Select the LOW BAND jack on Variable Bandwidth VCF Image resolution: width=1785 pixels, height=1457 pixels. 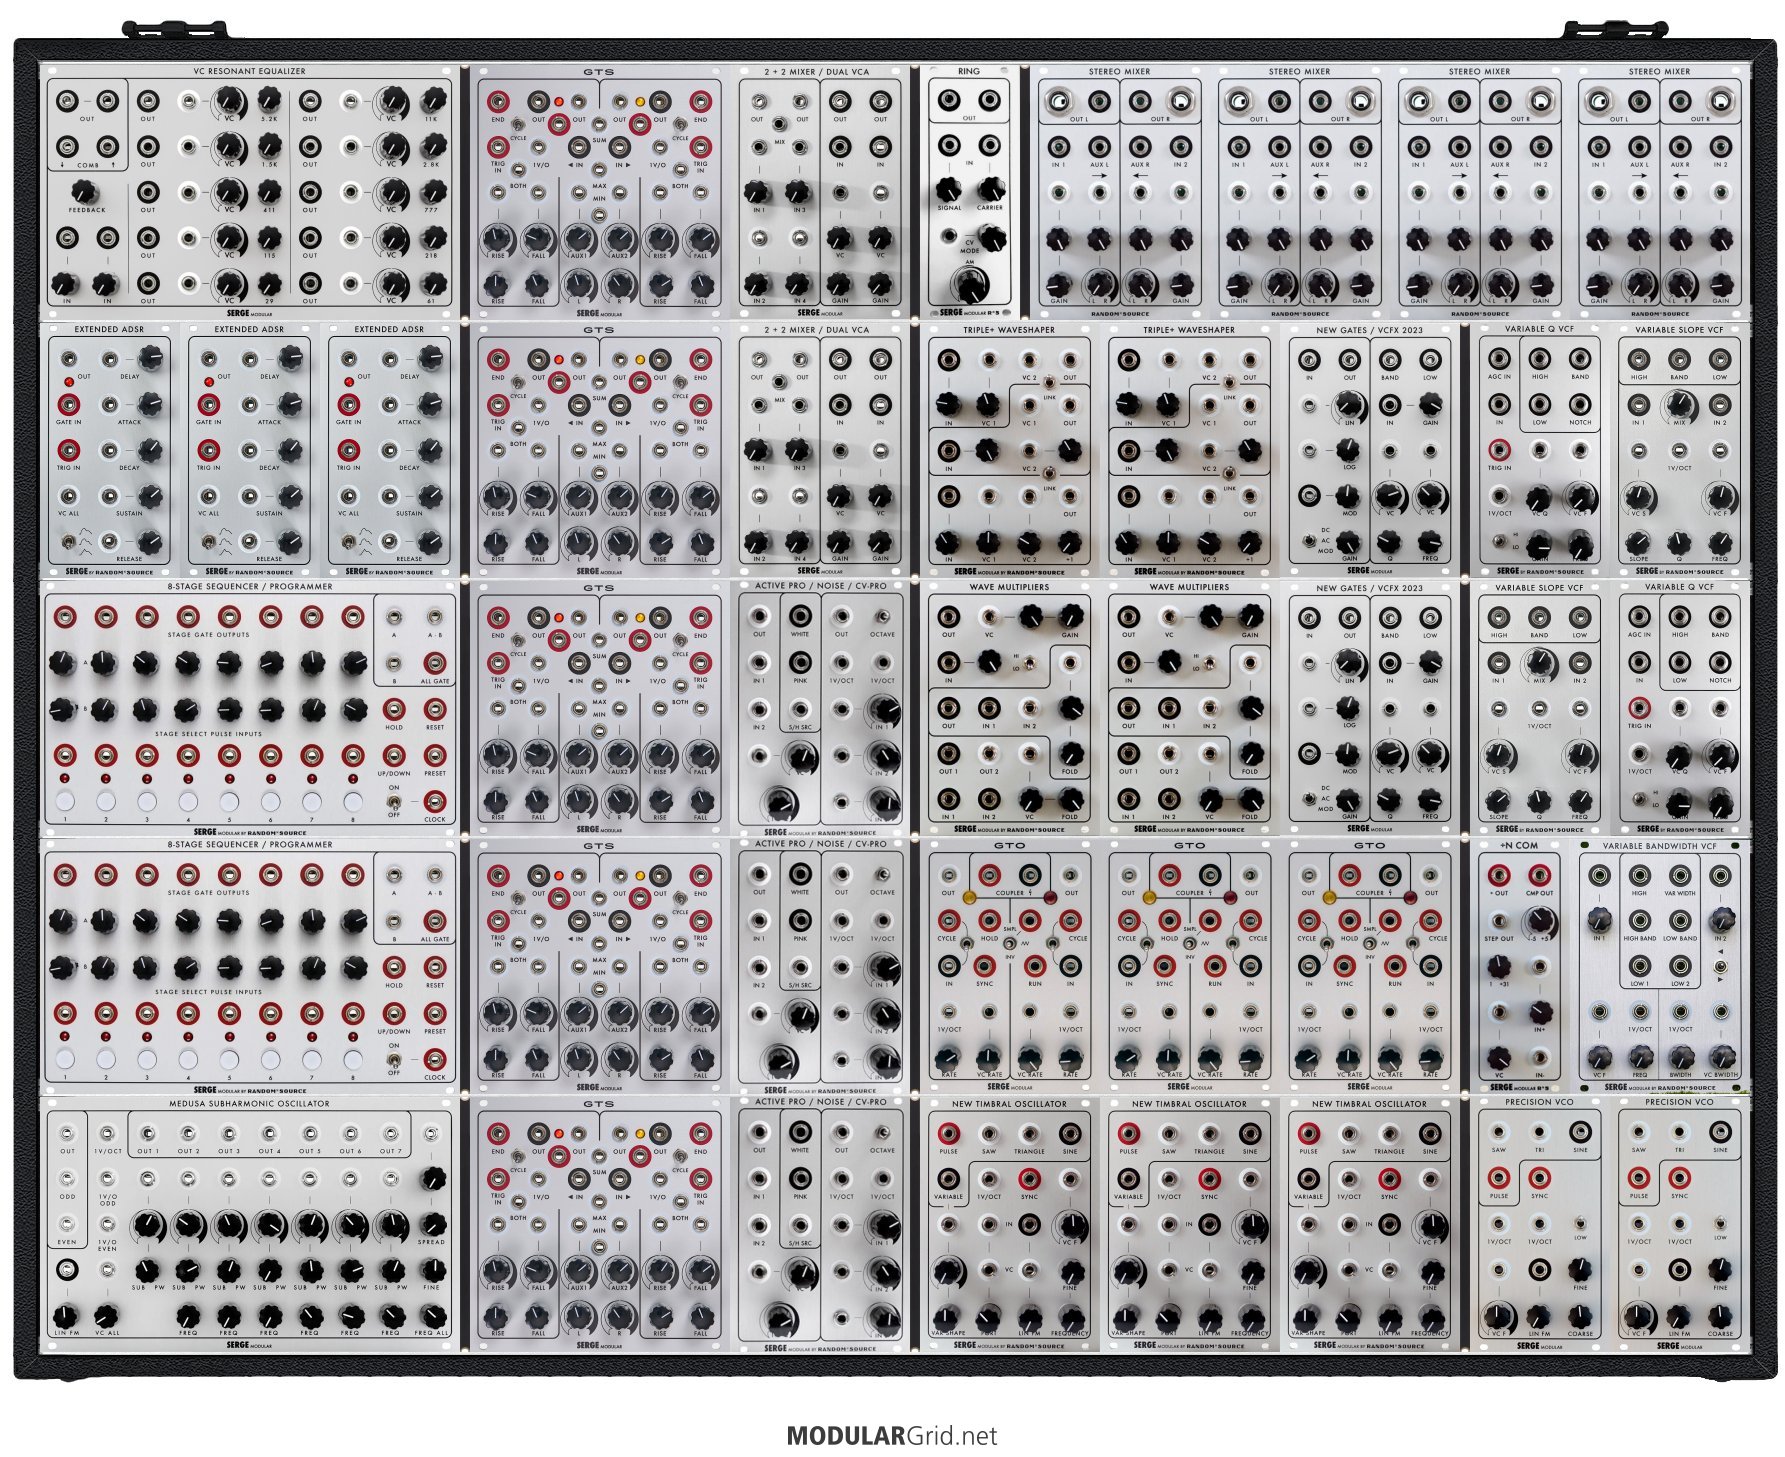coord(1680,921)
